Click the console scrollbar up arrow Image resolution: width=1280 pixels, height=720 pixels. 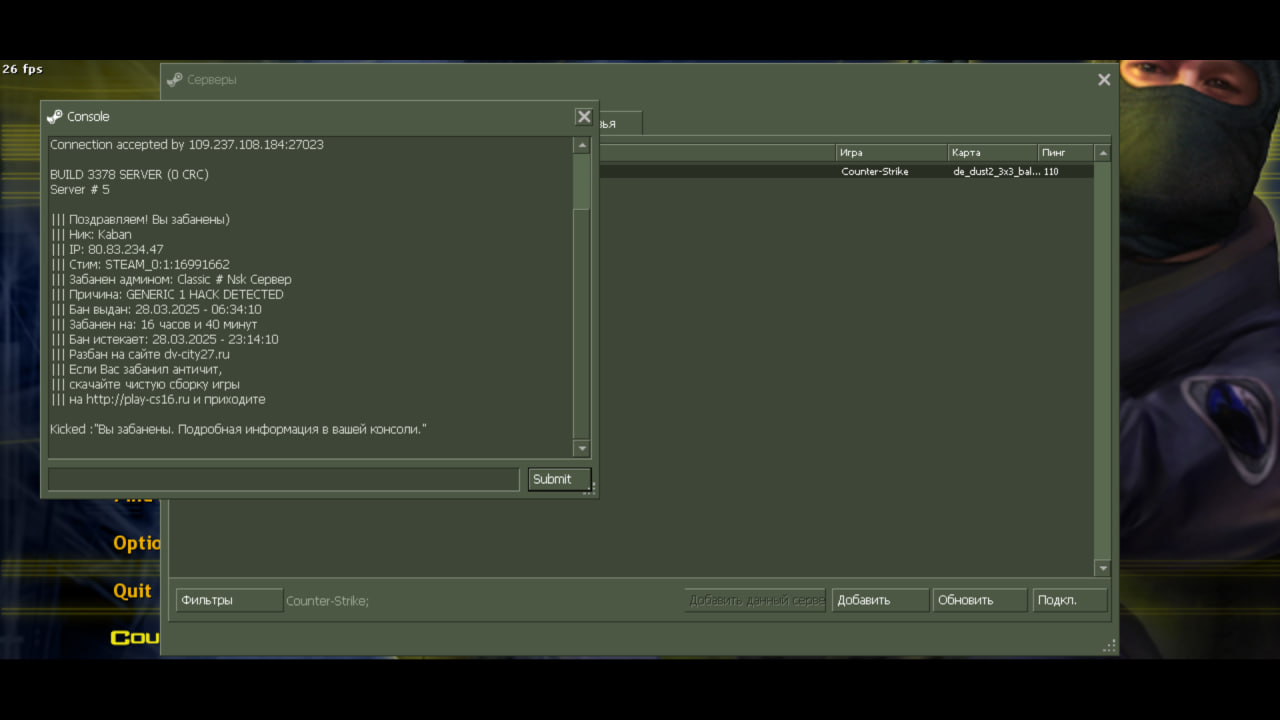[x=582, y=145]
